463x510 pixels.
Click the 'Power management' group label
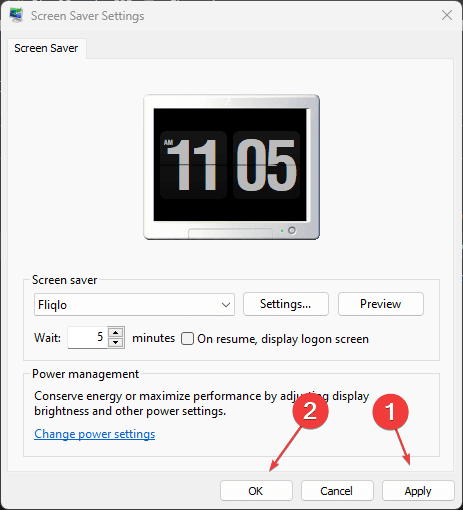pyautogui.click(x=85, y=374)
